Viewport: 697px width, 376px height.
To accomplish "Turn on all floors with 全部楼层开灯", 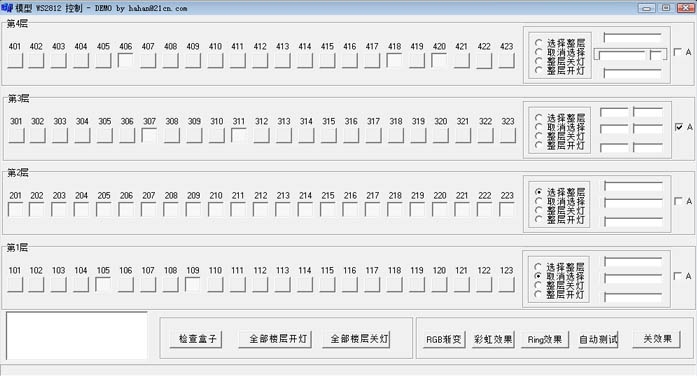I will tap(275, 339).
